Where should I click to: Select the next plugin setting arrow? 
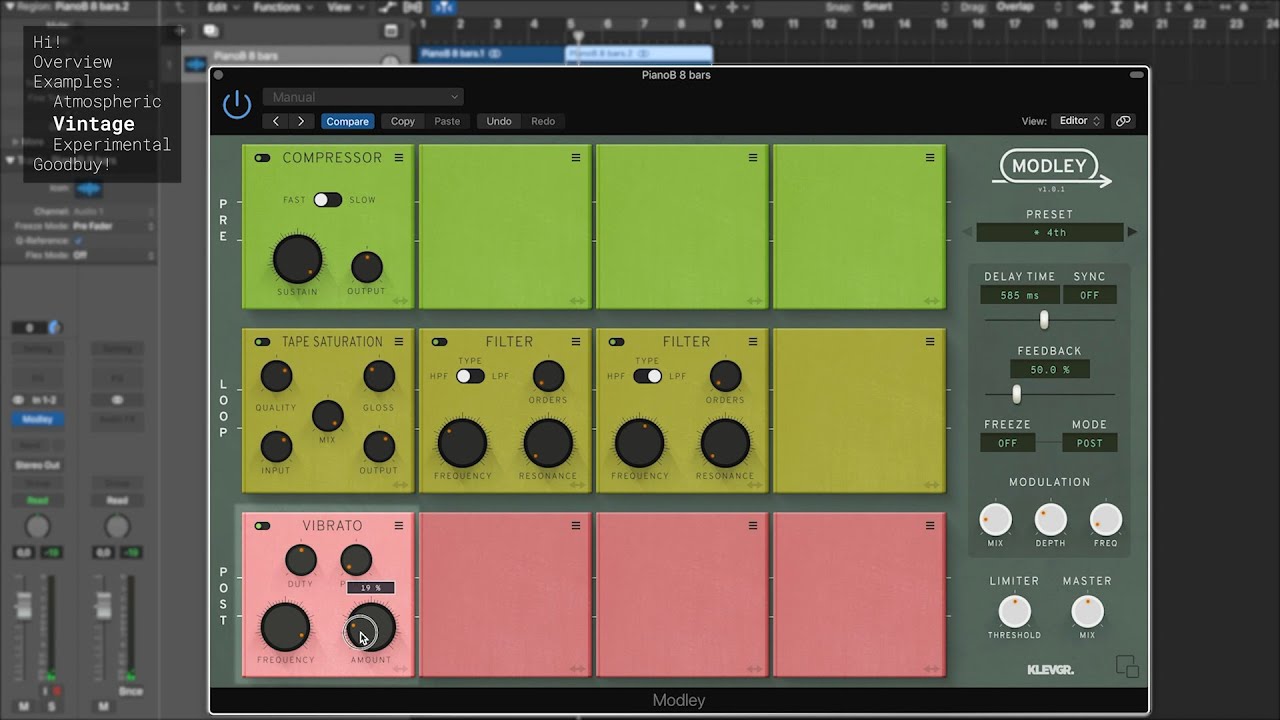click(x=301, y=121)
